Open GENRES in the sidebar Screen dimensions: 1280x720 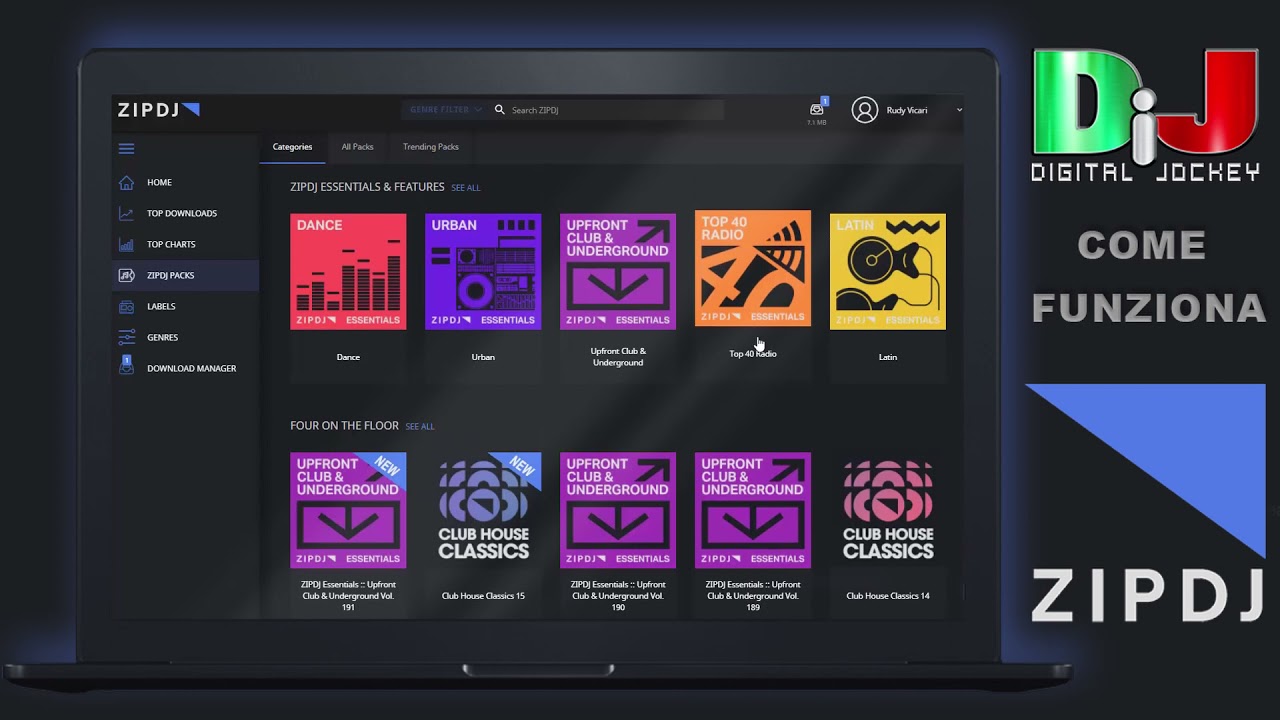click(x=163, y=337)
